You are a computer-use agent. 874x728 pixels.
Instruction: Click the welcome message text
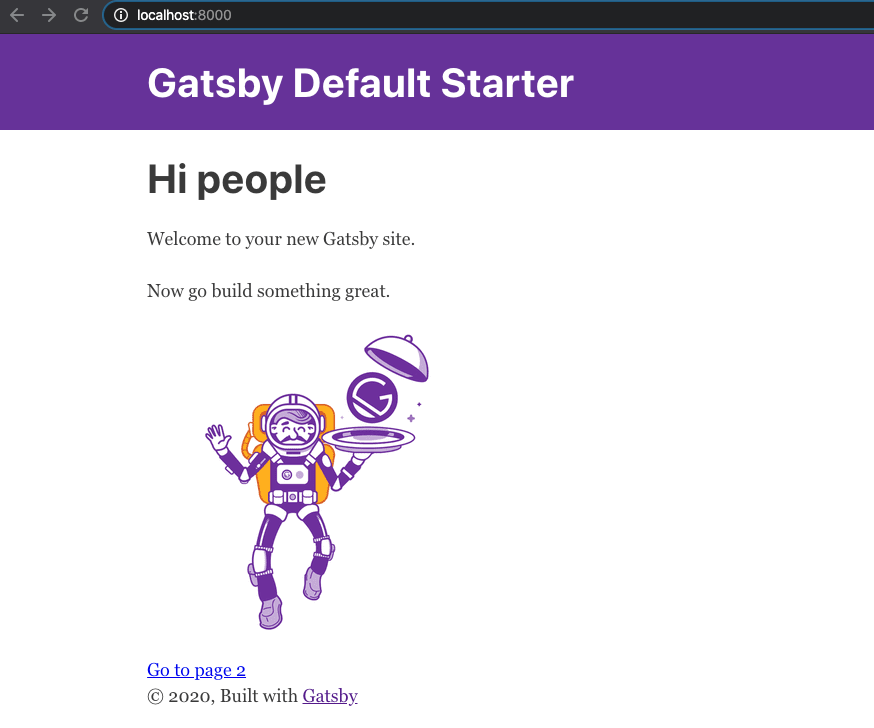pyautogui.click(x=282, y=239)
